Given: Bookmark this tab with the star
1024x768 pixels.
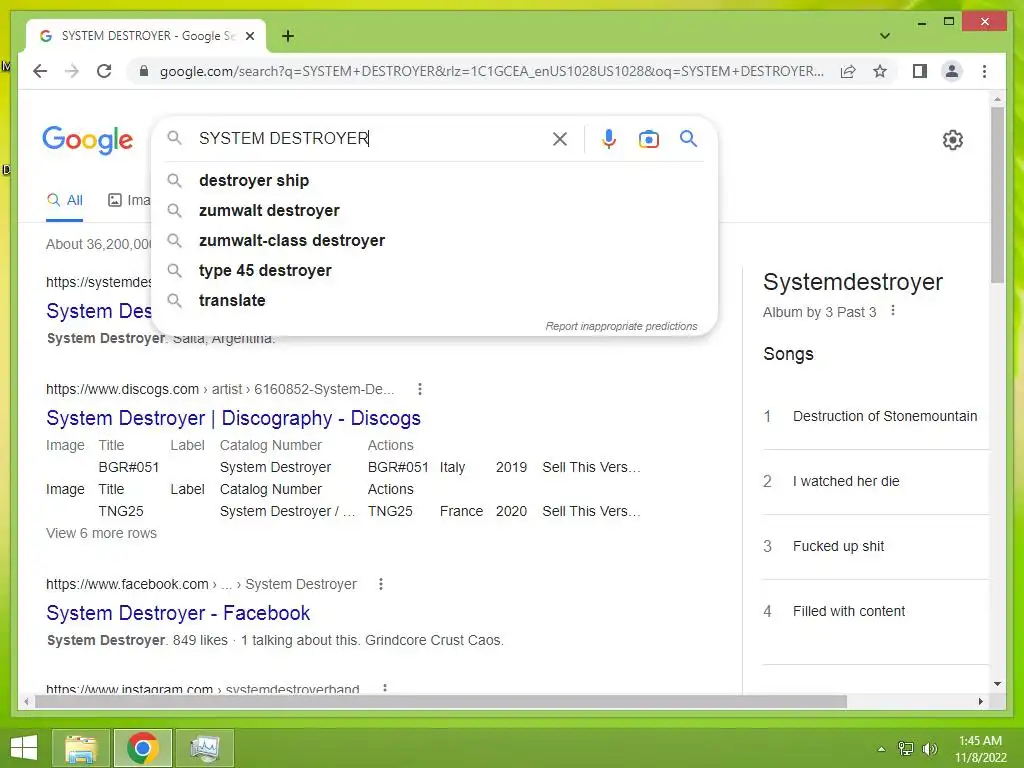Looking at the screenshot, I should tap(880, 71).
